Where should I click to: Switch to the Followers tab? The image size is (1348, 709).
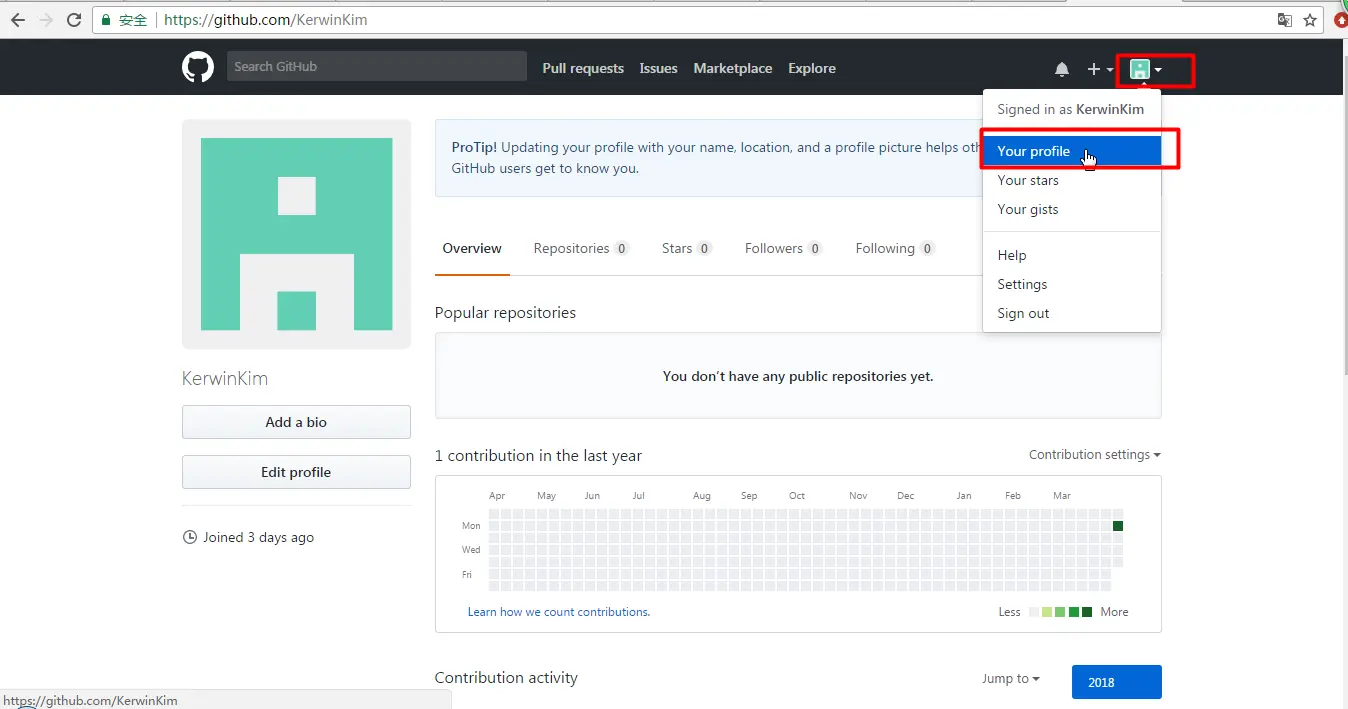click(x=783, y=248)
